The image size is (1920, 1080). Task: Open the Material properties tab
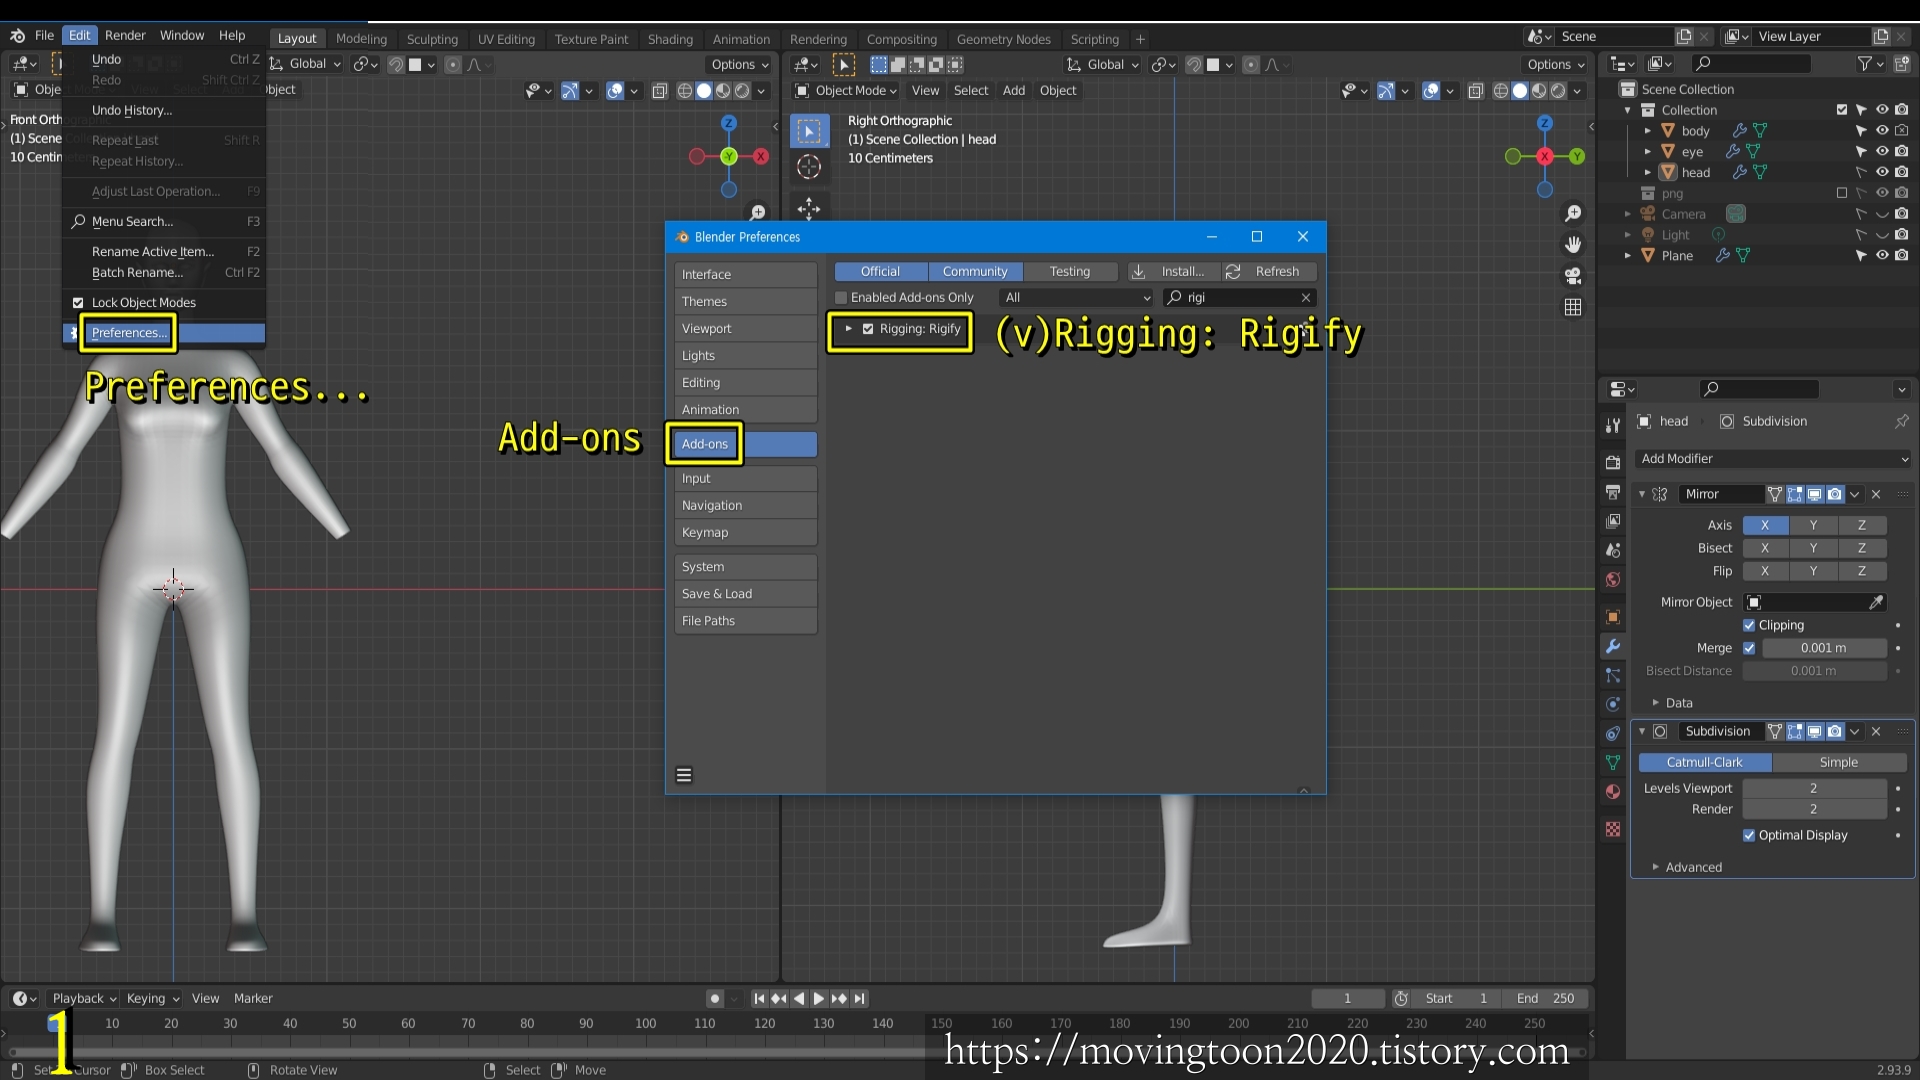1612,791
